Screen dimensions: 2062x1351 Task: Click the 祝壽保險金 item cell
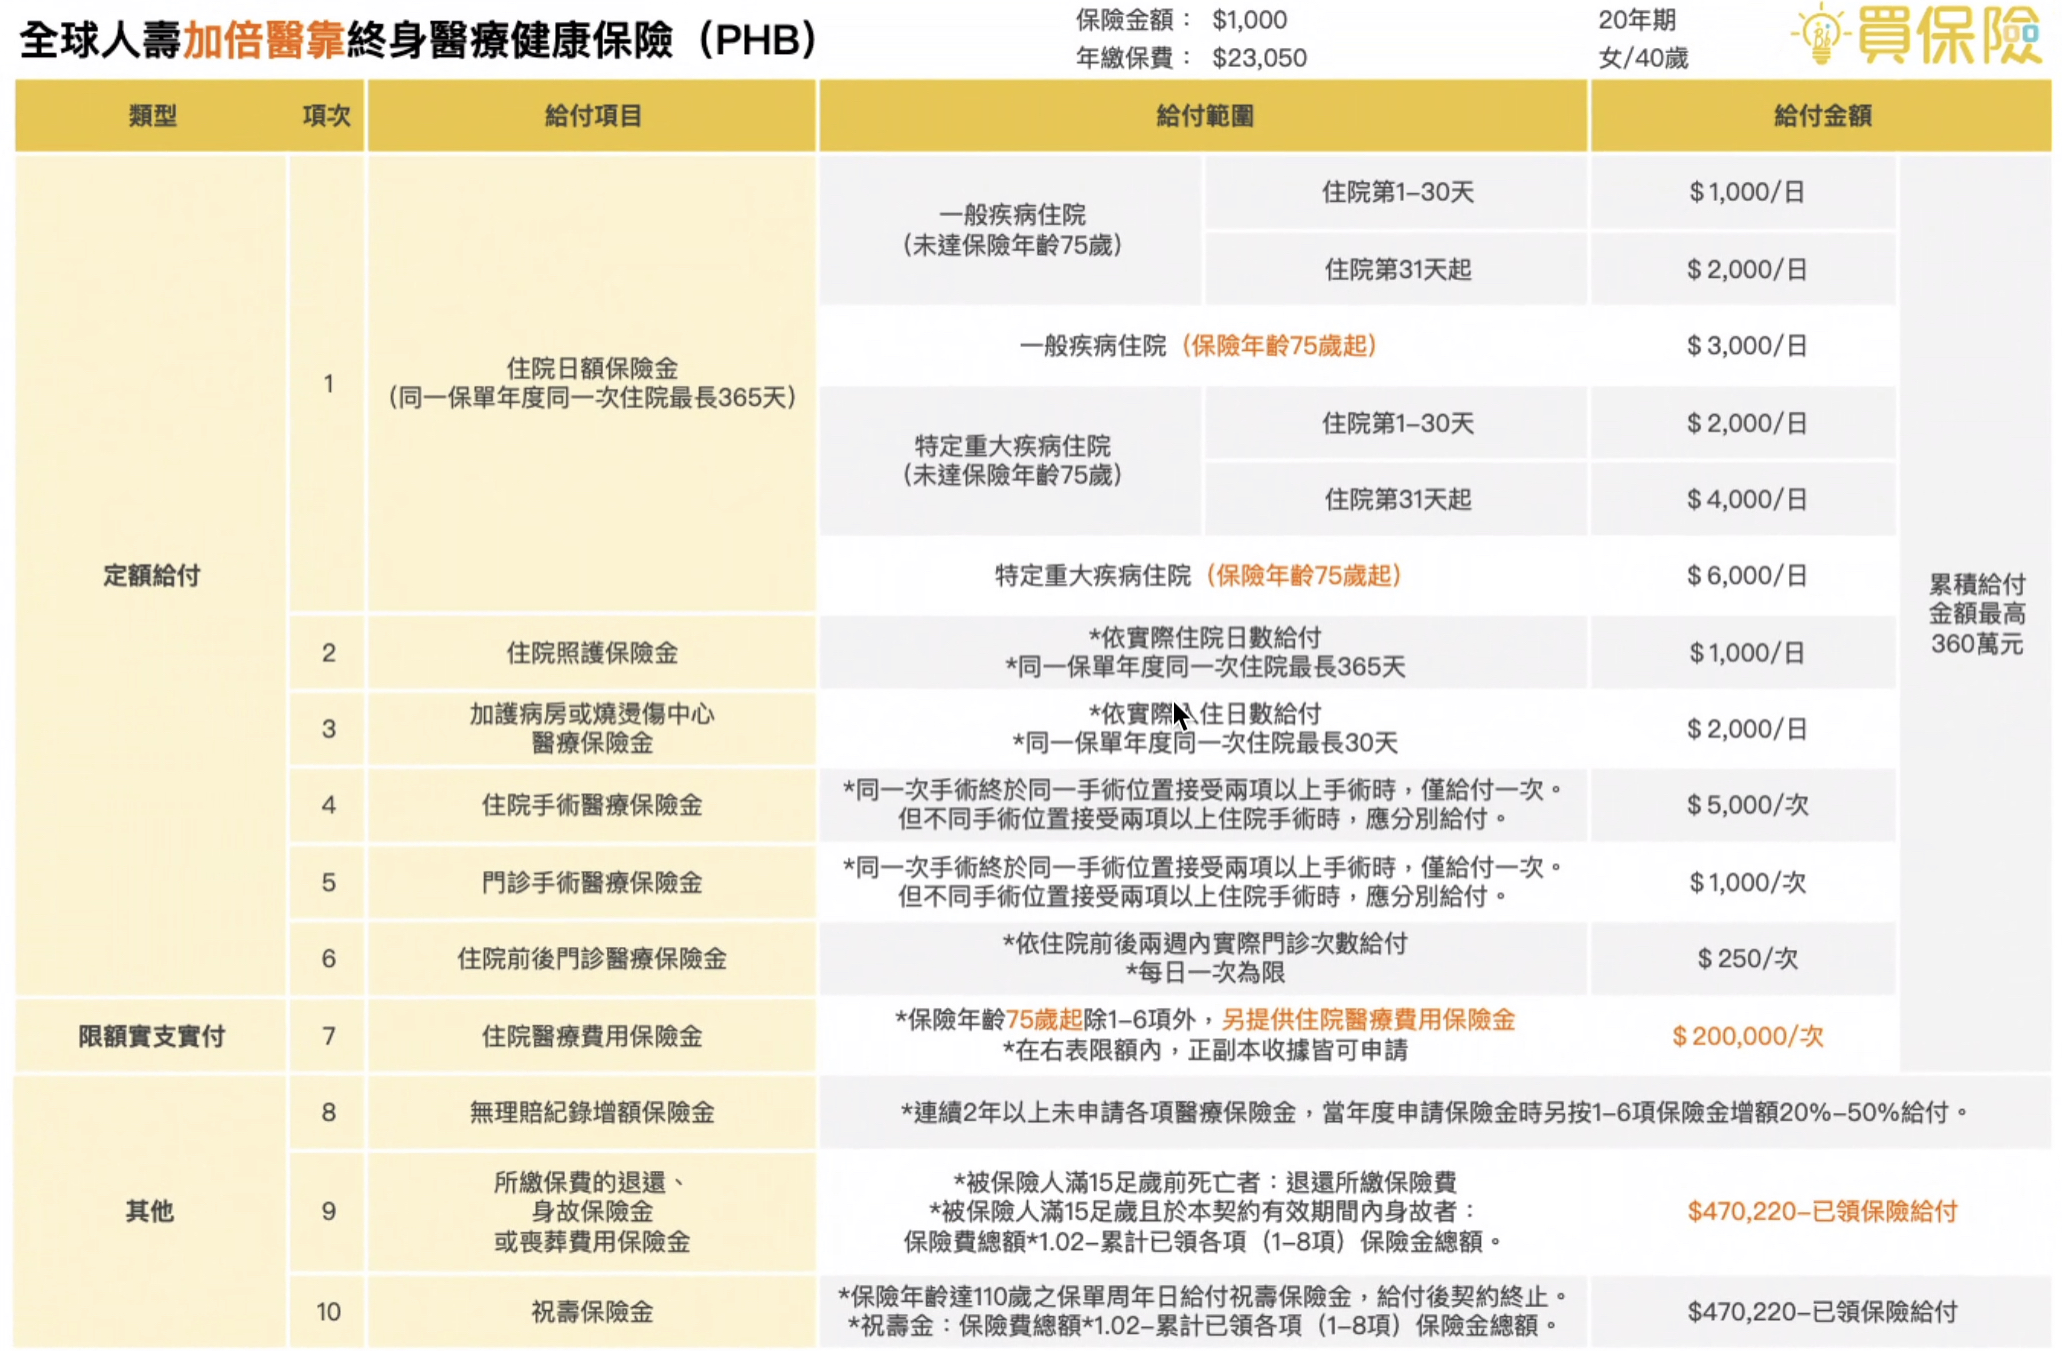(593, 1312)
